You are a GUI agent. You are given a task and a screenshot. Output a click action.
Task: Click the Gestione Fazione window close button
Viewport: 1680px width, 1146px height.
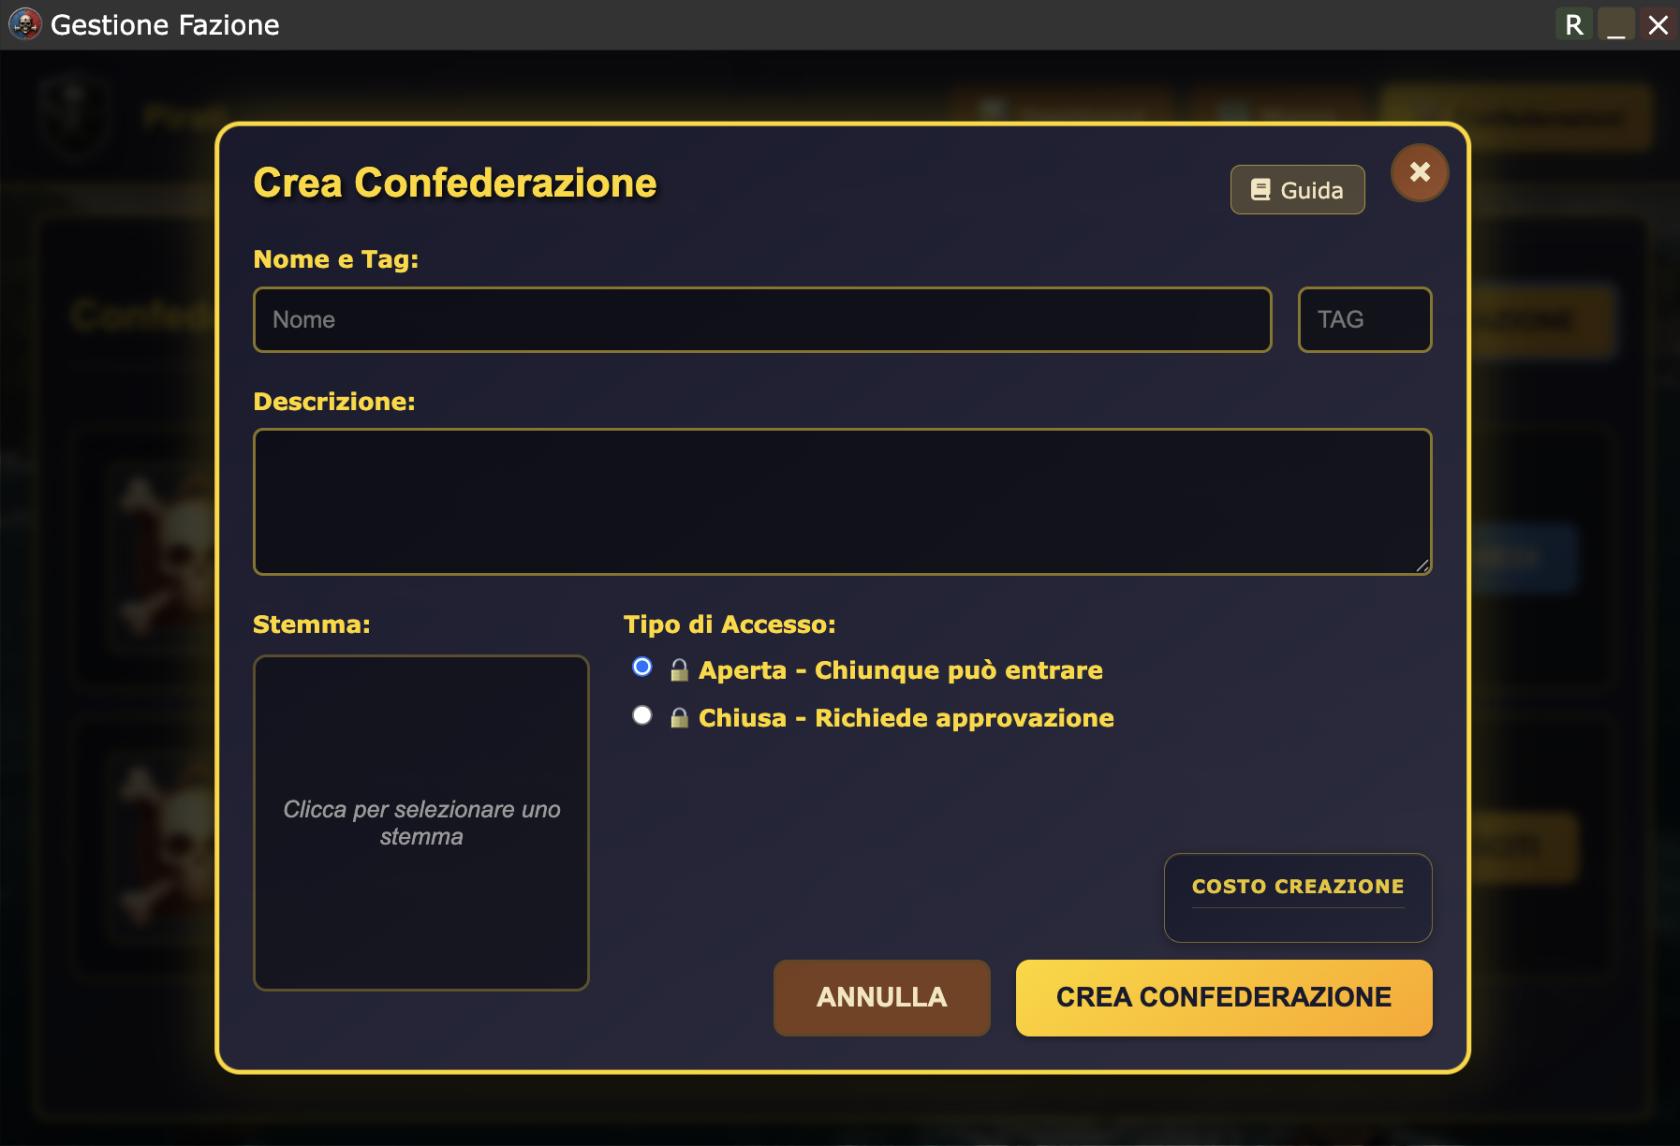pos(1657,24)
